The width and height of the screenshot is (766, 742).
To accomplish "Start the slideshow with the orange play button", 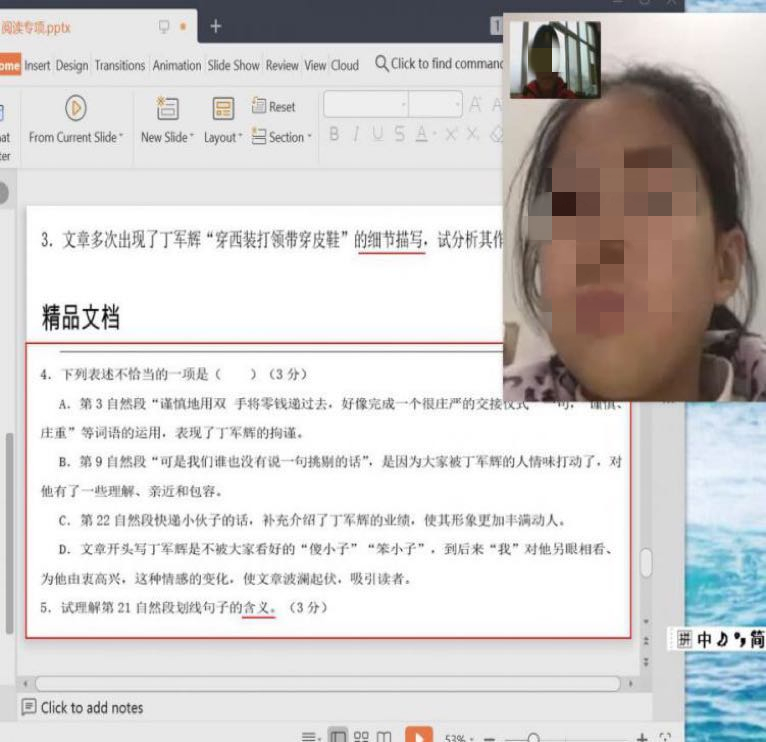I will pos(418,738).
